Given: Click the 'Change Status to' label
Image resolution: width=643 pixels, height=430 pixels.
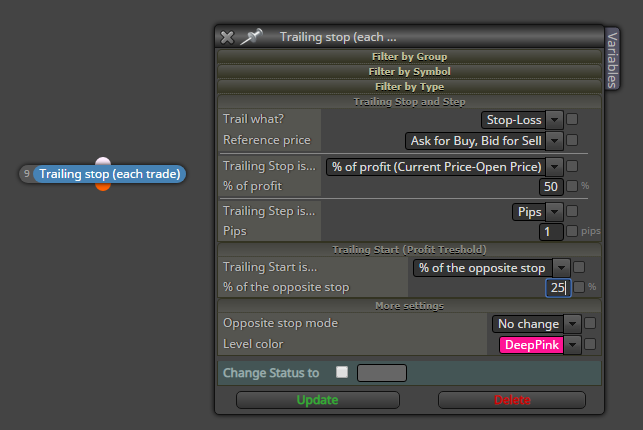Looking at the screenshot, I should pyautogui.click(x=271, y=373).
